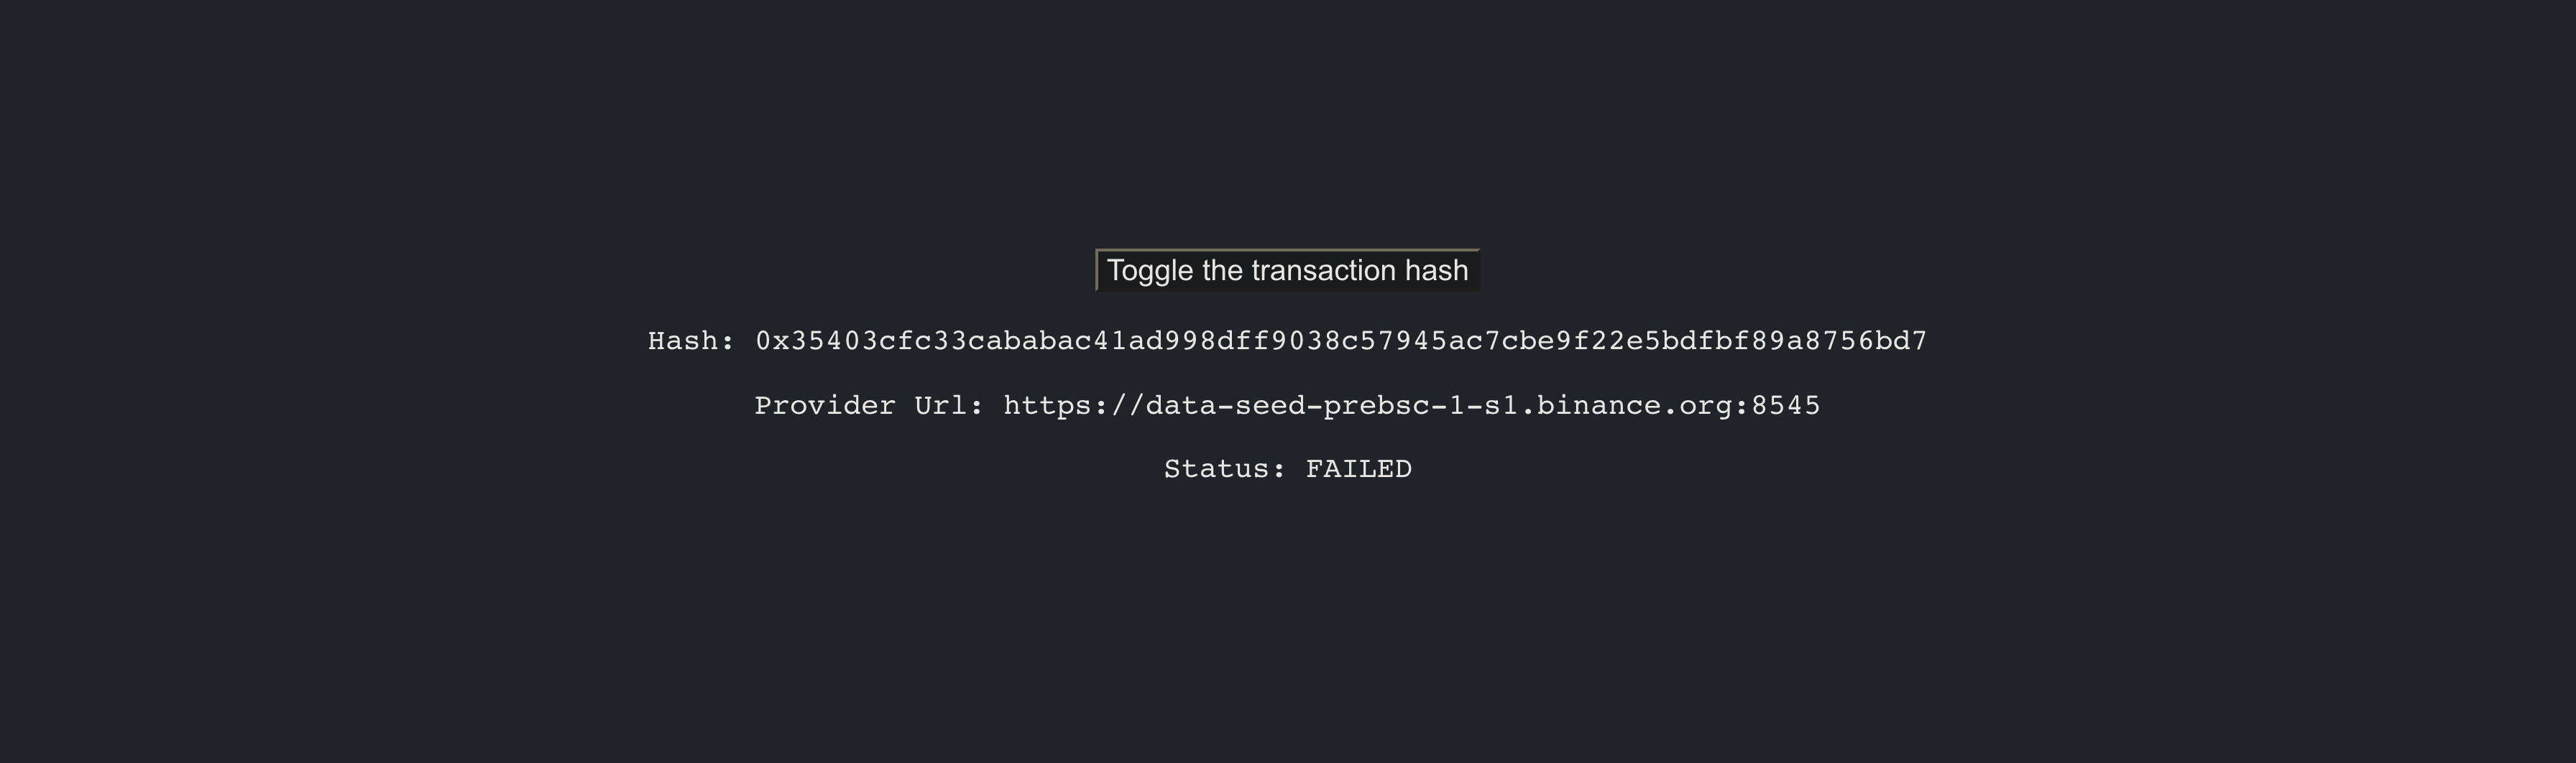The height and width of the screenshot is (763, 2576).
Task: Click the https prefix of the provider URL
Action: [x=1046, y=404]
